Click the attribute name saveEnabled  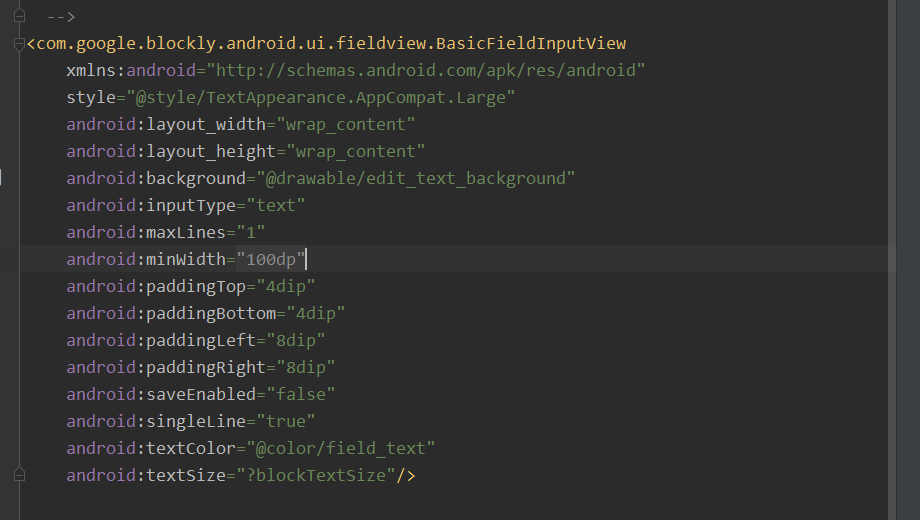(201, 394)
